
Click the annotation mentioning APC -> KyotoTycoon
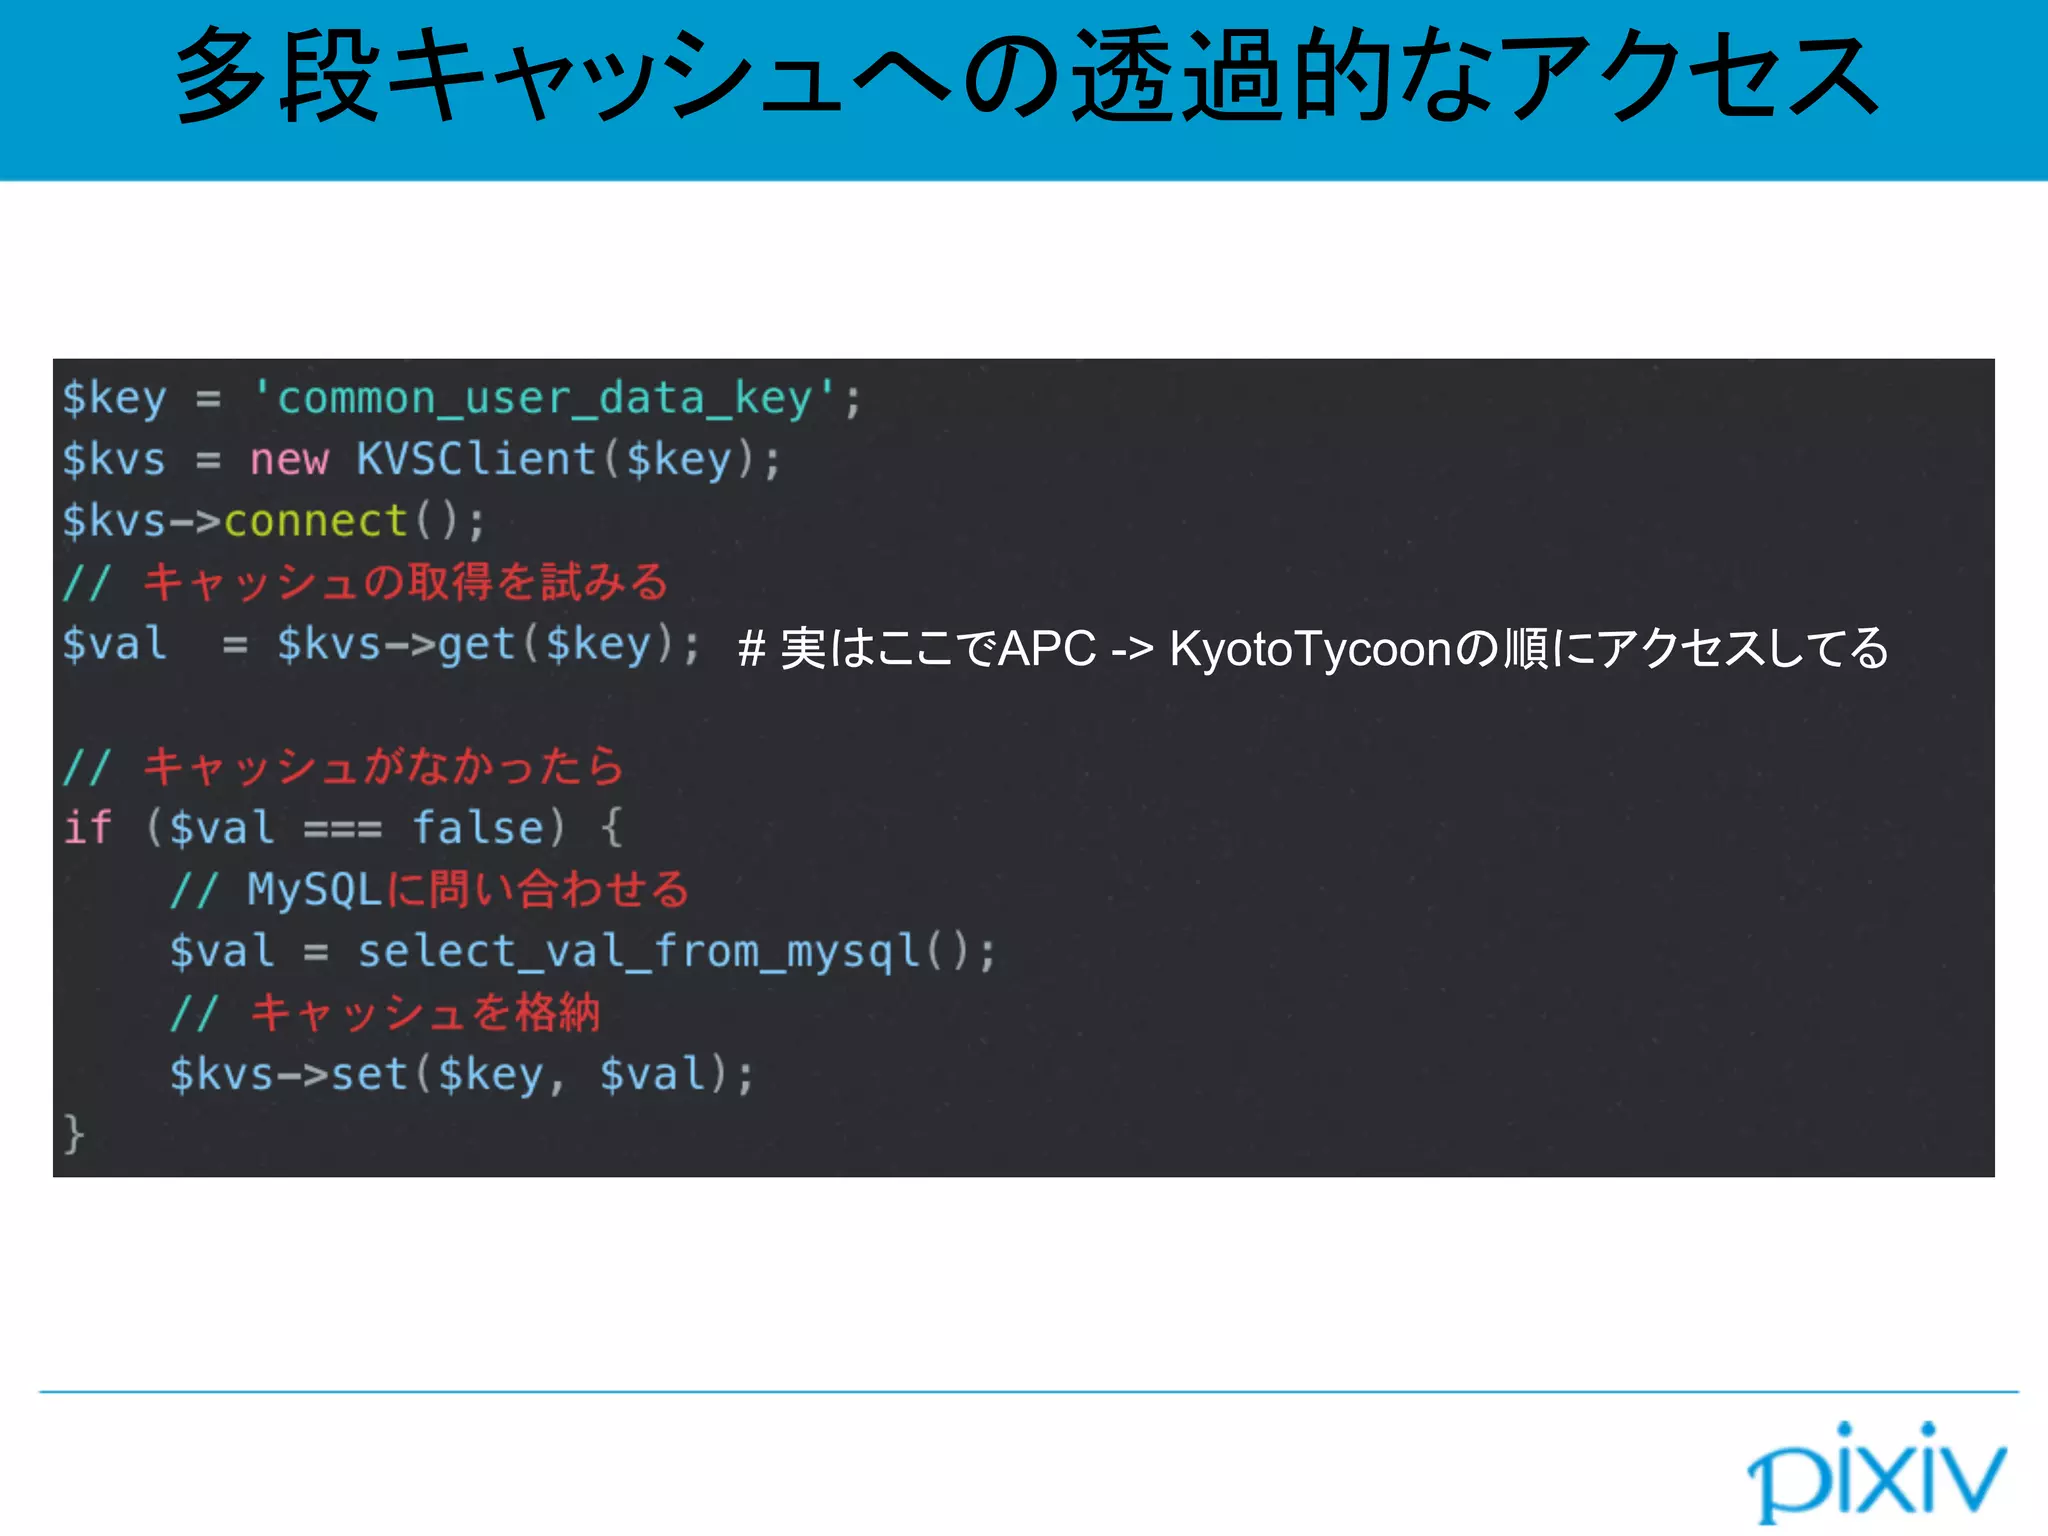click(1313, 648)
